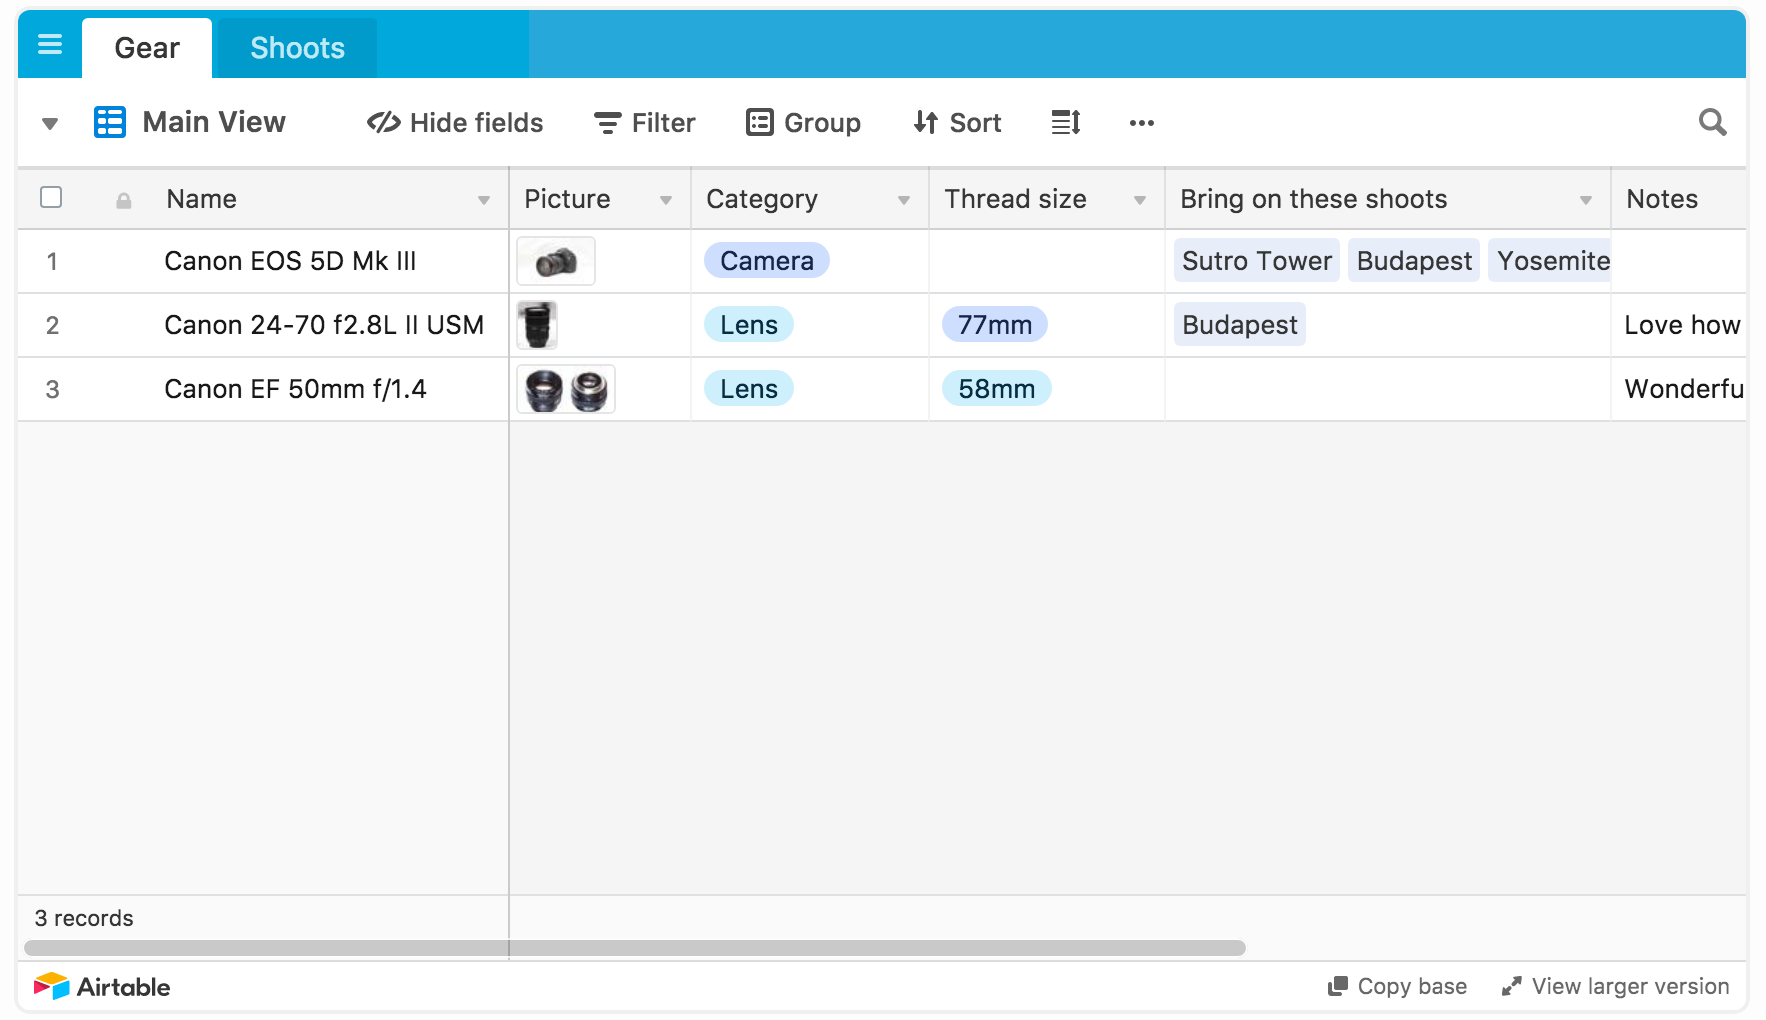Open the hamburger menu icon
1766x1020 pixels.
click(50, 45)
